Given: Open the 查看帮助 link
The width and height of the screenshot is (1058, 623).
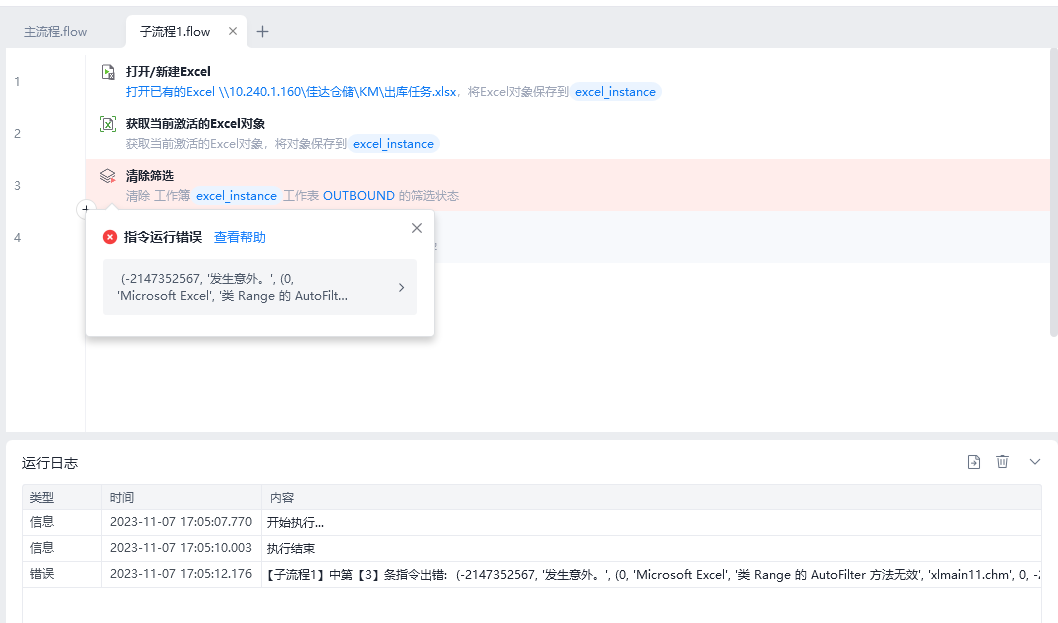Looking at the screenshot, I should coord(240,237).
